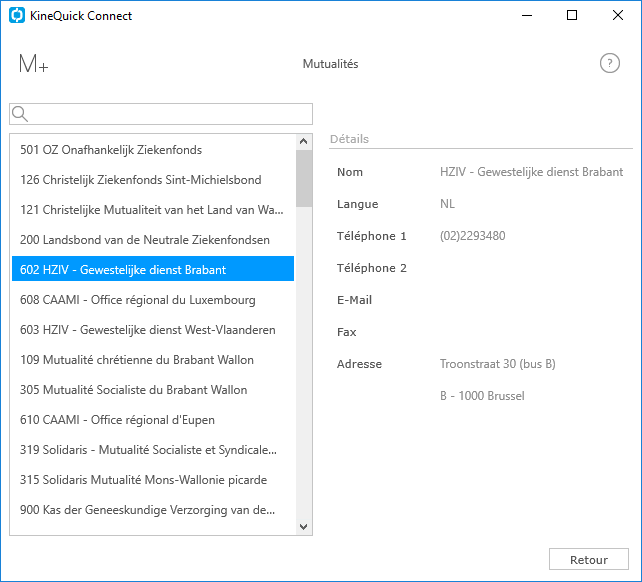This screenshot has height=582, width=642.
Task: Select 603 HZIV Gewestelijke dienst West-Vlaanderen
Action: [x=153, y=330]
